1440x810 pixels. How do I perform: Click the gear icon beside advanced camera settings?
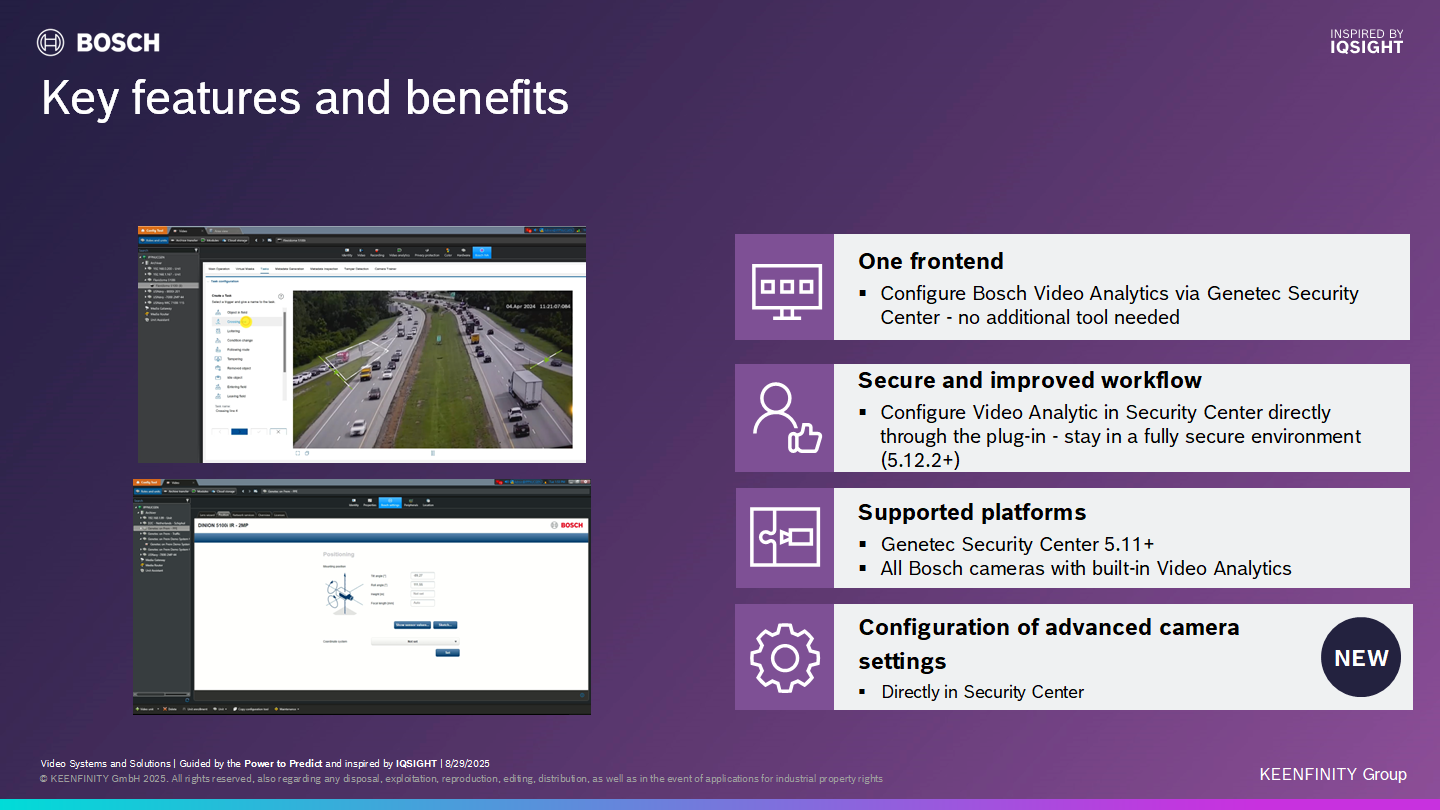786,657
